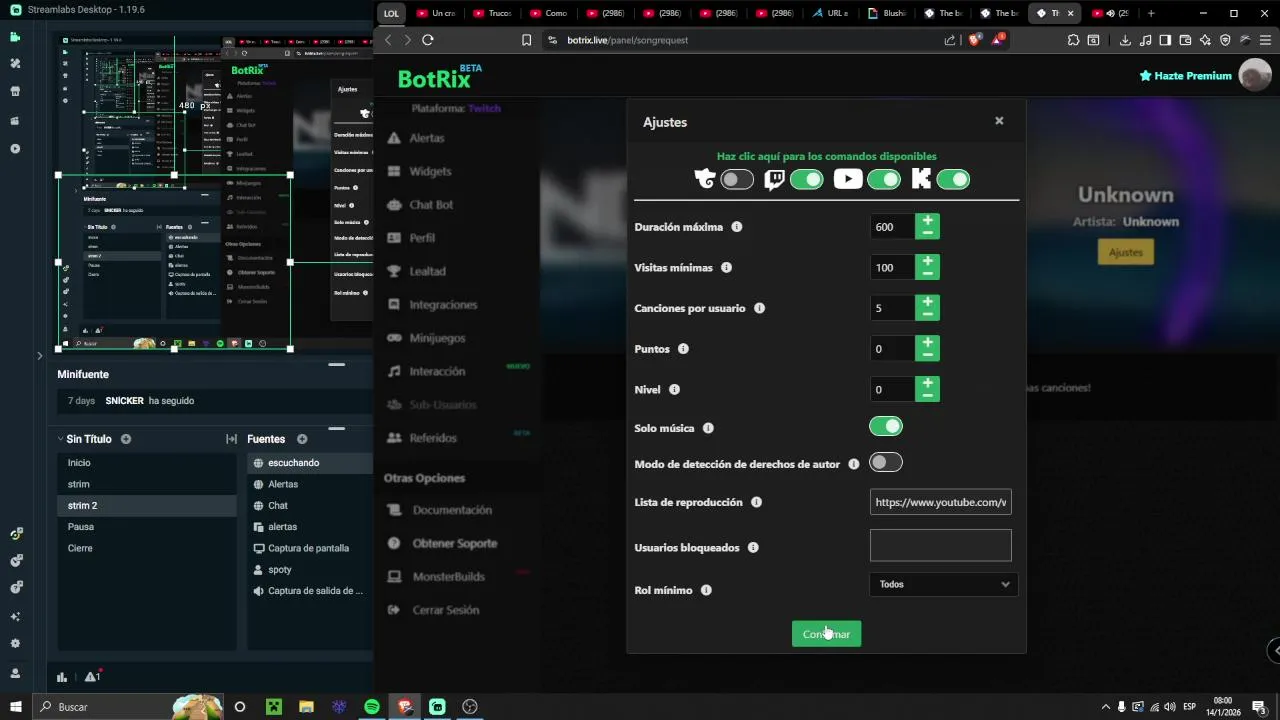This screenshot has height=720, width=1280.
Task: Open the Rol mínimo Todos dropdown
Action: (x=944, y=584)
